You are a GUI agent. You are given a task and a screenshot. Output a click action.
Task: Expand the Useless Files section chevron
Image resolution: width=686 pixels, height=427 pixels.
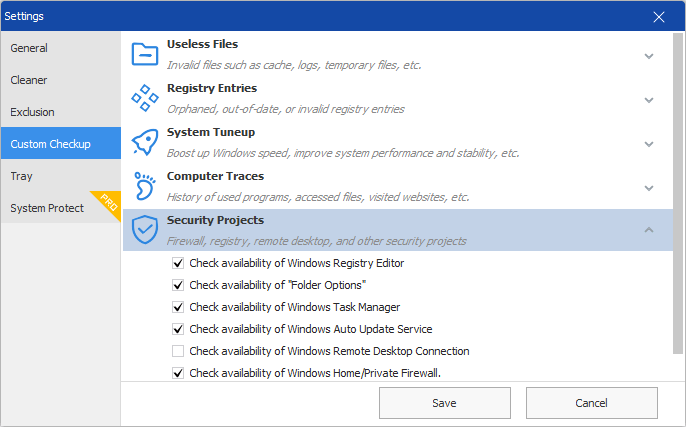(649, 56)
